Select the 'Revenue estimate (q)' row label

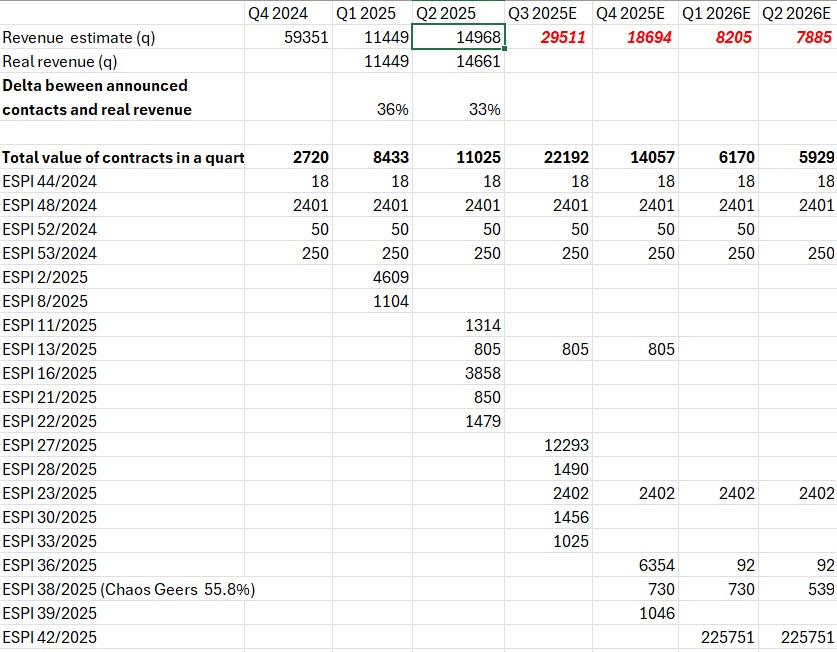(x=80, y=38)
